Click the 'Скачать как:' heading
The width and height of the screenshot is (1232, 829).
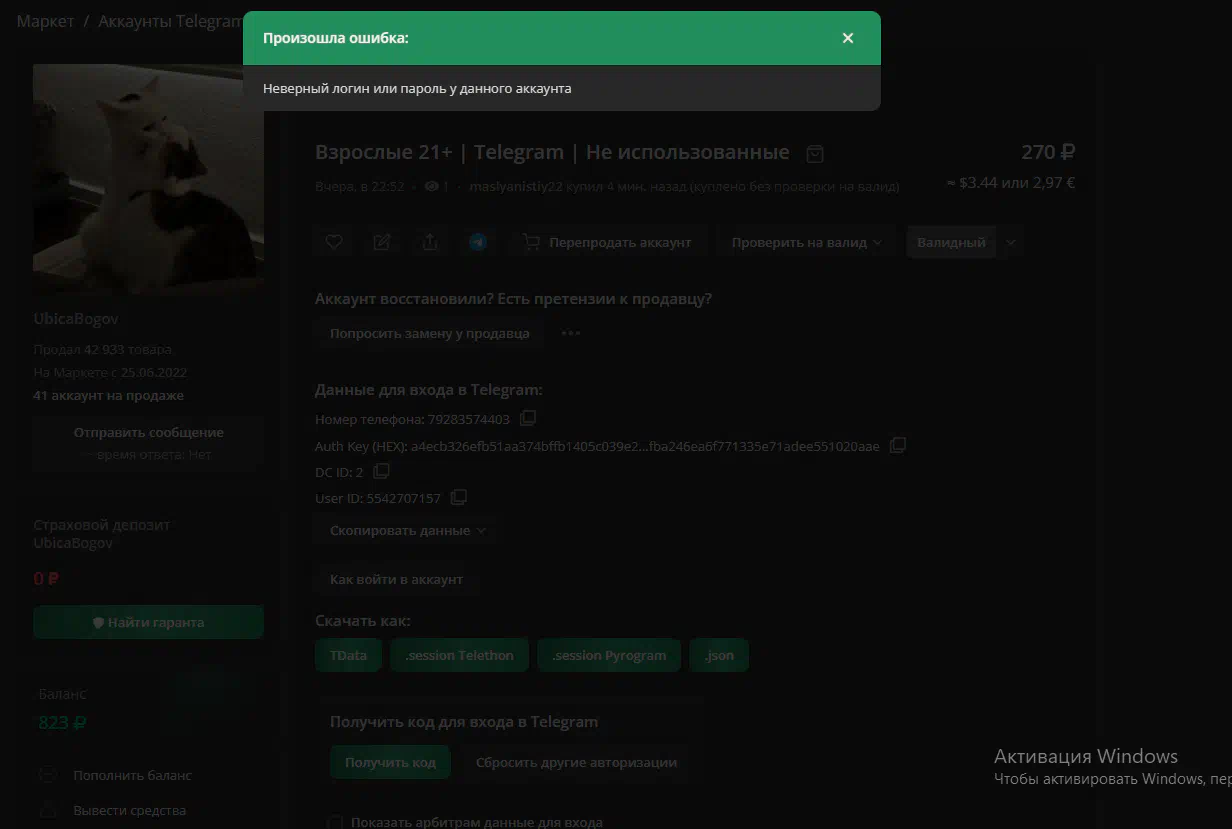pyautogui.click(x=363, y=621)
